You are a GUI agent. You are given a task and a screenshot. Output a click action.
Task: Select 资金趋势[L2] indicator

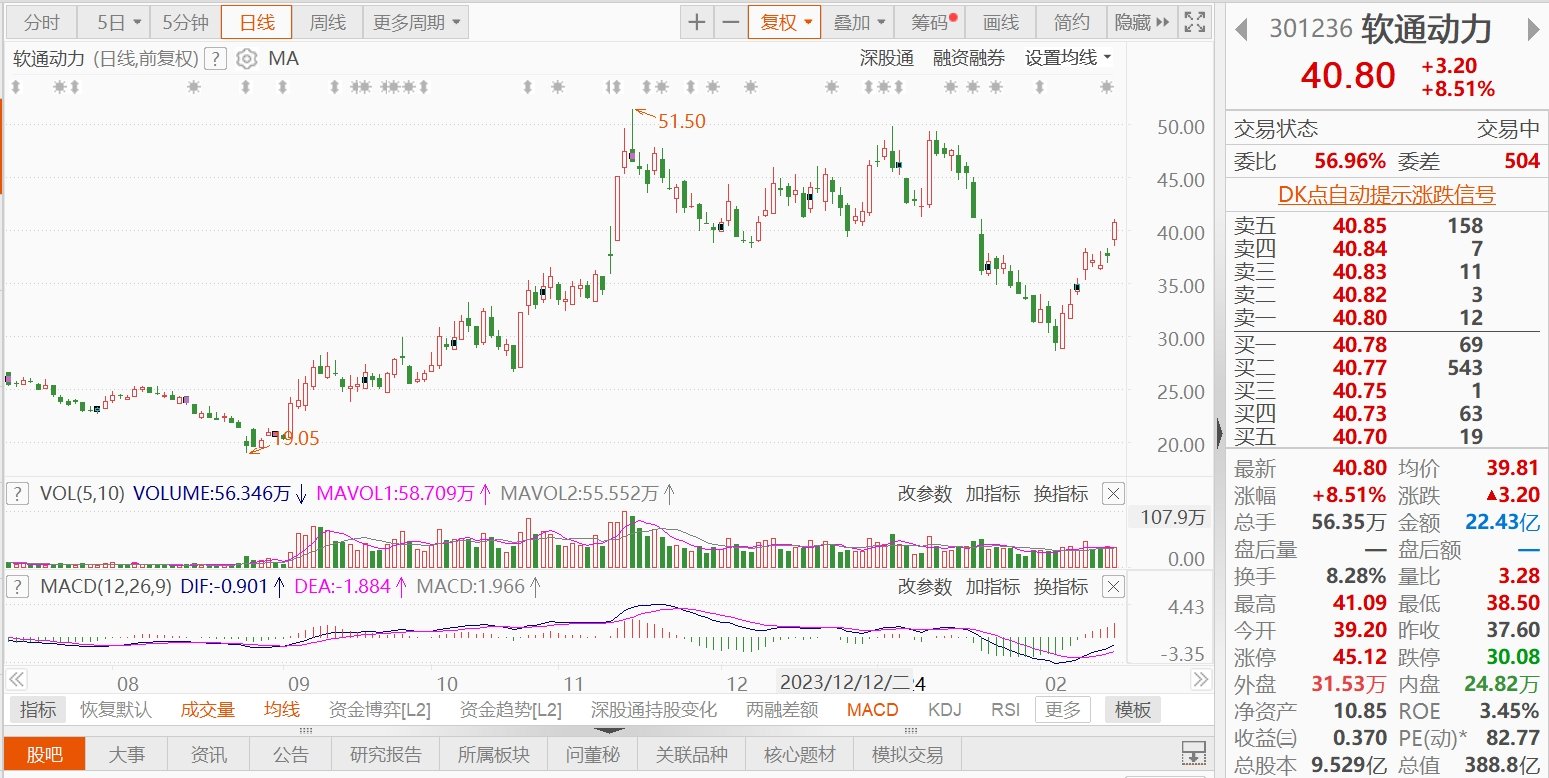(511, 710)
